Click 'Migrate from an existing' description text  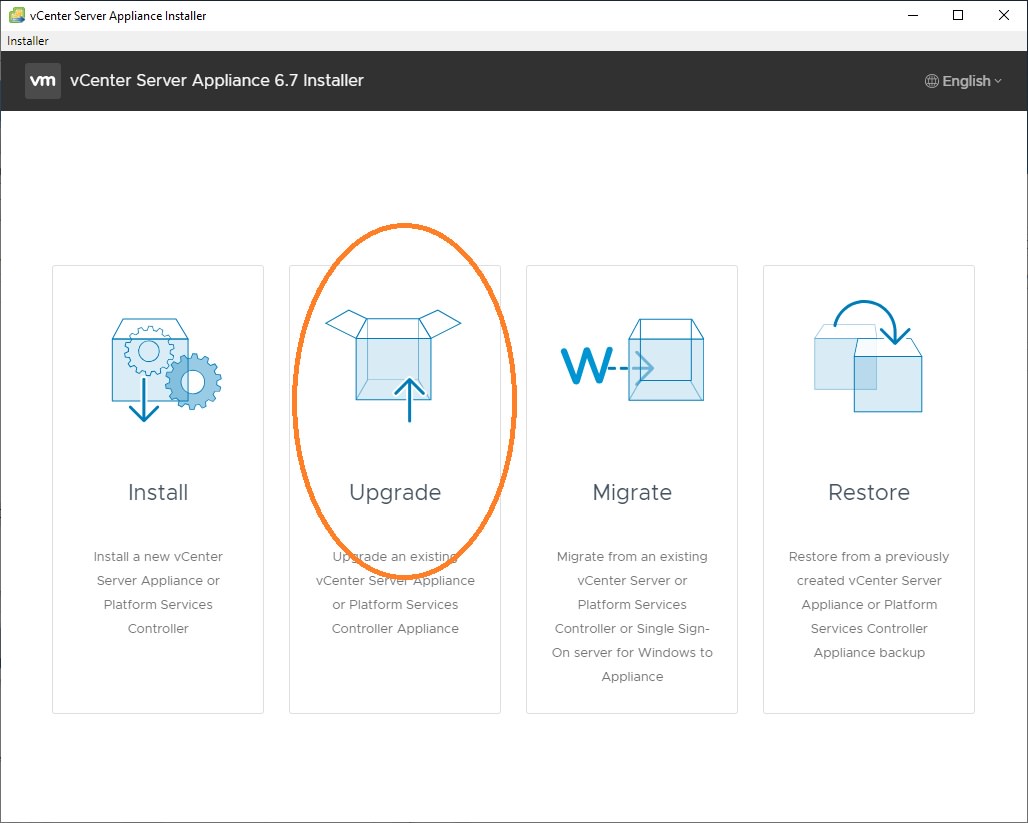(x=632, y=557)
